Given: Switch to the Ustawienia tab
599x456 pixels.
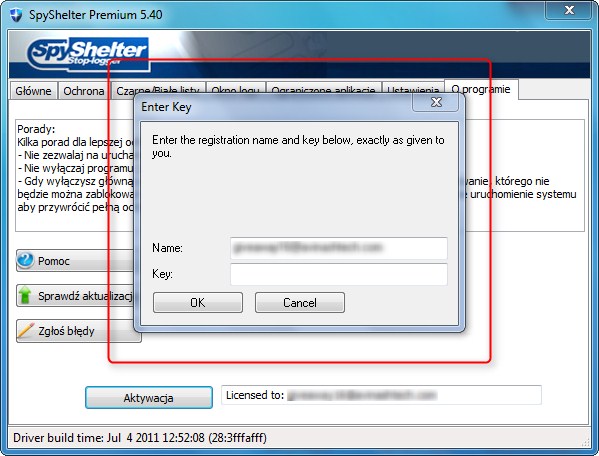Looking at the screenshot, I should pos(413,91).
